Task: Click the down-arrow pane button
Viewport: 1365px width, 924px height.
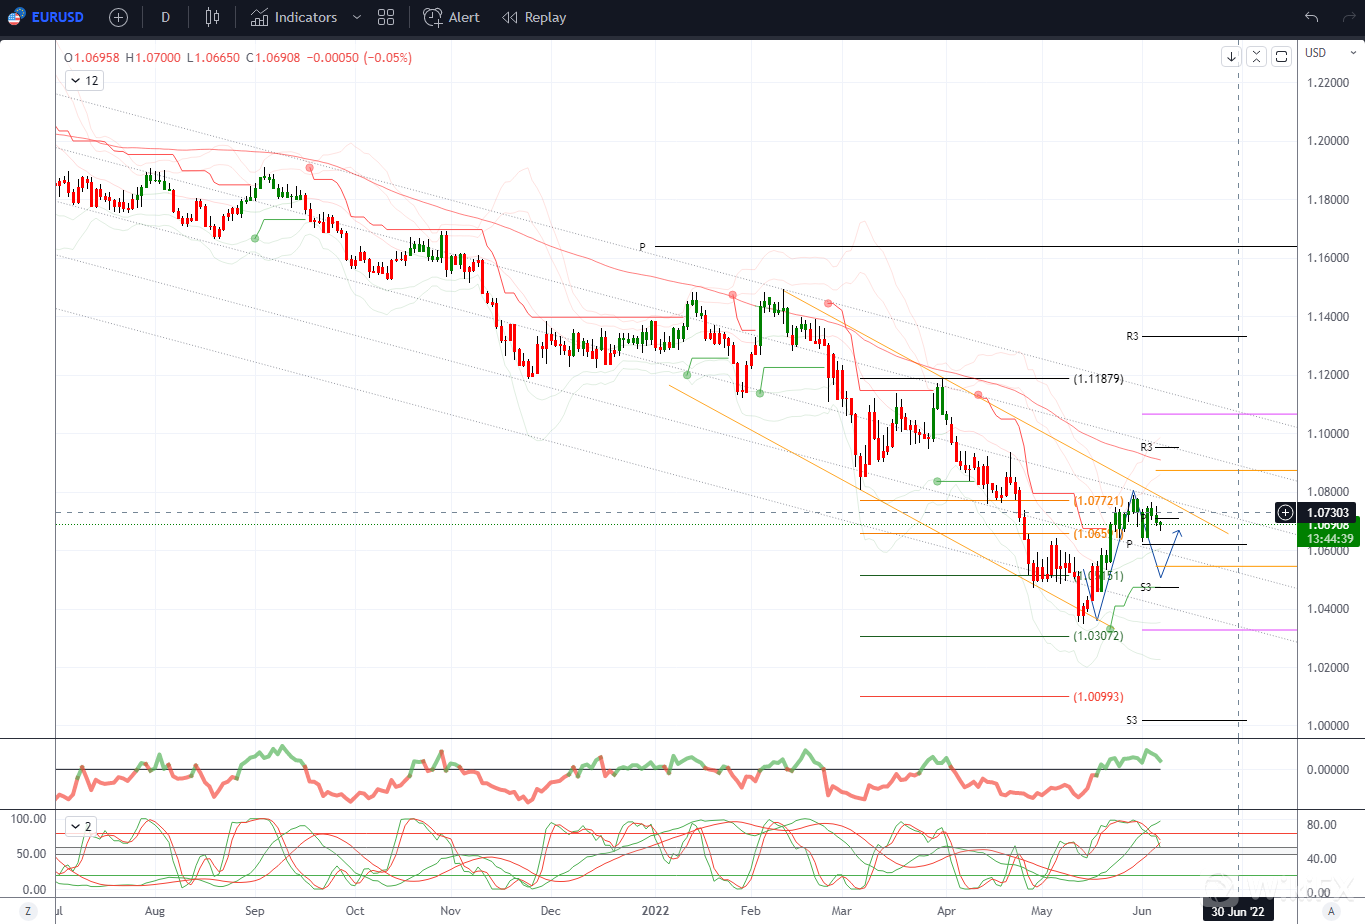Action: coord(1232,57)
